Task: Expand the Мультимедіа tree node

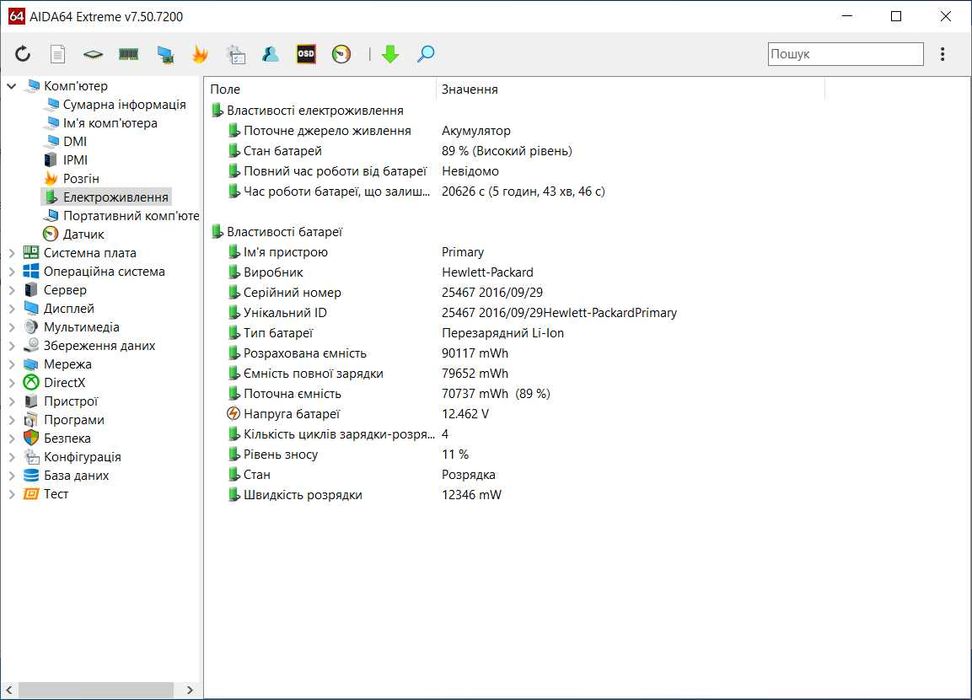Action: (x=11, y=327)
